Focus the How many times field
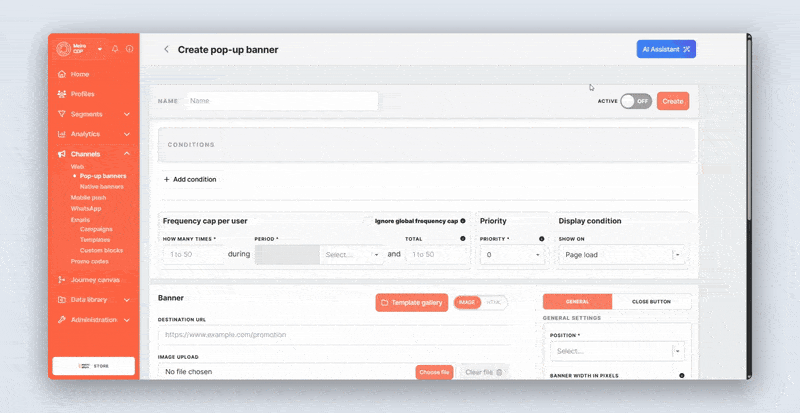The width and height of the screenshot is (800, 413). (194, 254)
